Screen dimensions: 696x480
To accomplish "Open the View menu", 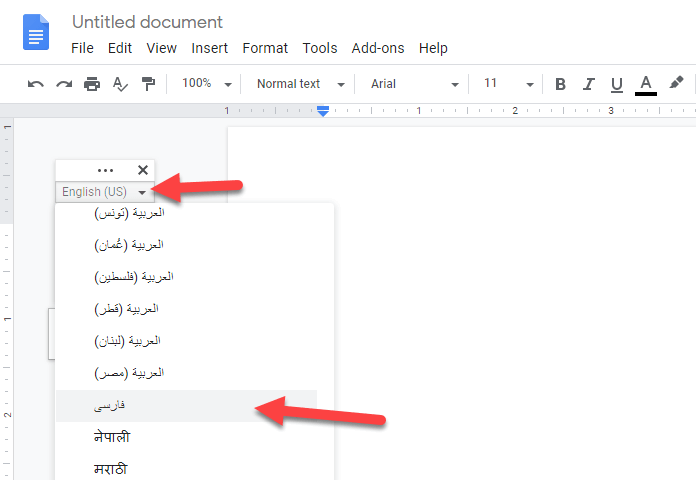I will (162, 48).
